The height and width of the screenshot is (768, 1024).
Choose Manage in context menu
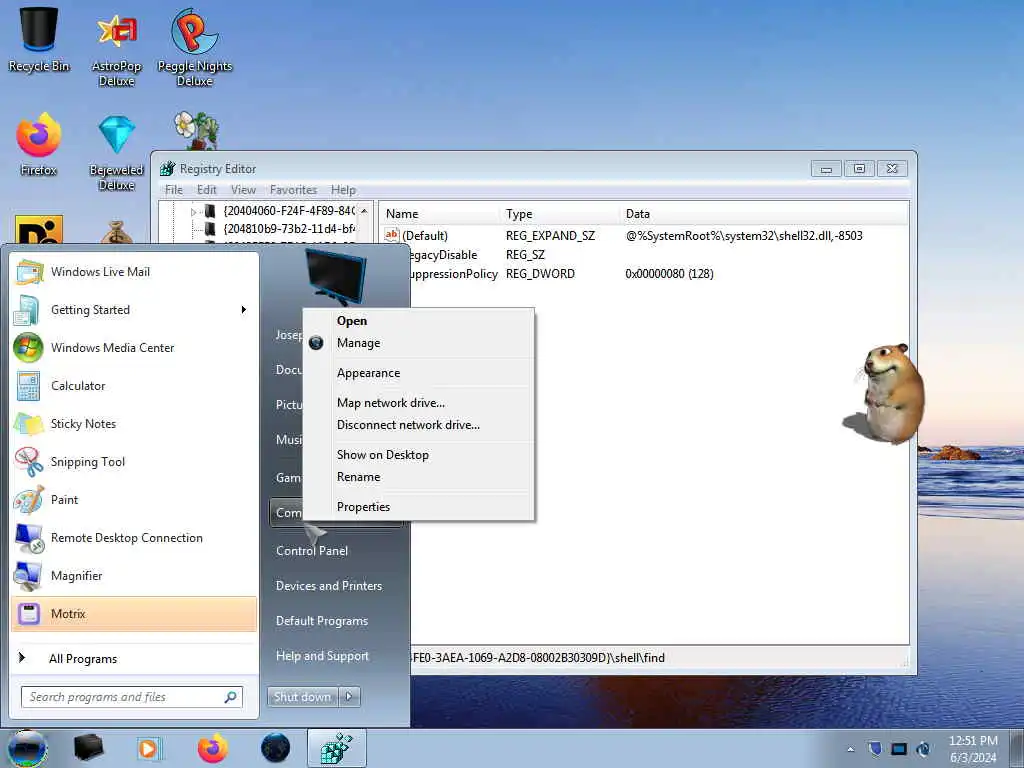[x=359, y=343]
